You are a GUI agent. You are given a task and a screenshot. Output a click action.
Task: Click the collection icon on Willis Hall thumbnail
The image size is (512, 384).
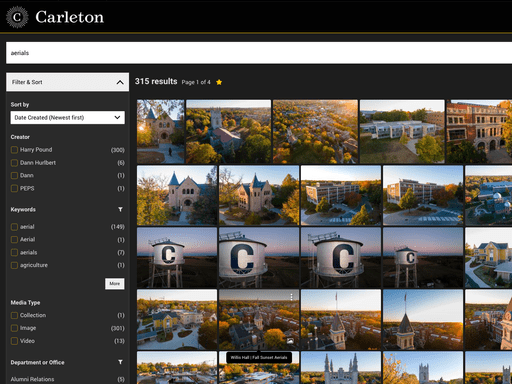point(290,341)
